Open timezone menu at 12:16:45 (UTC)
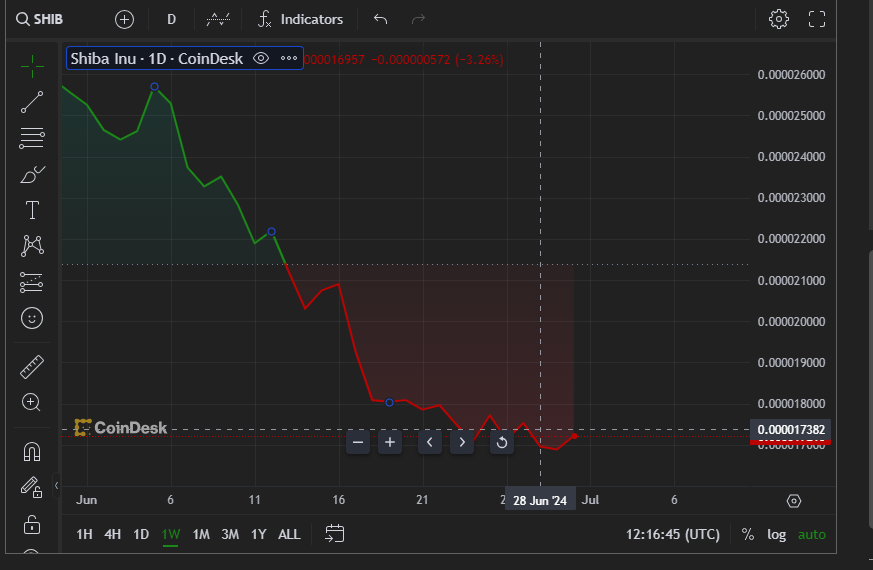The image size is (873, 570). click(673, 534)
